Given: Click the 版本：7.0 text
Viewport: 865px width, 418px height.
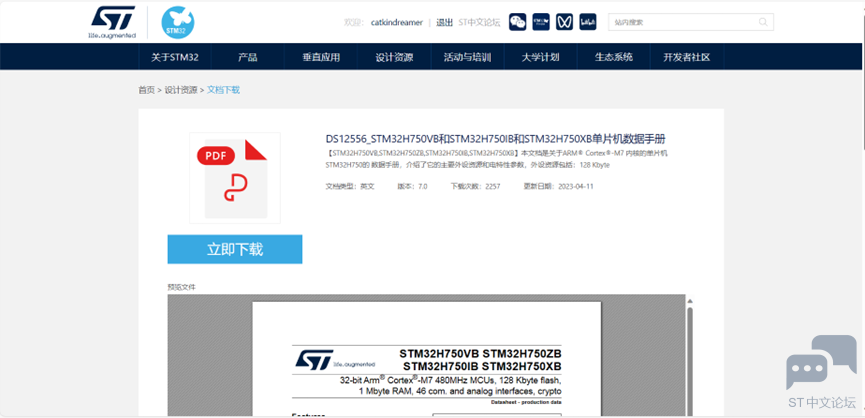Looking at the screenshot, I should point(412,186).
